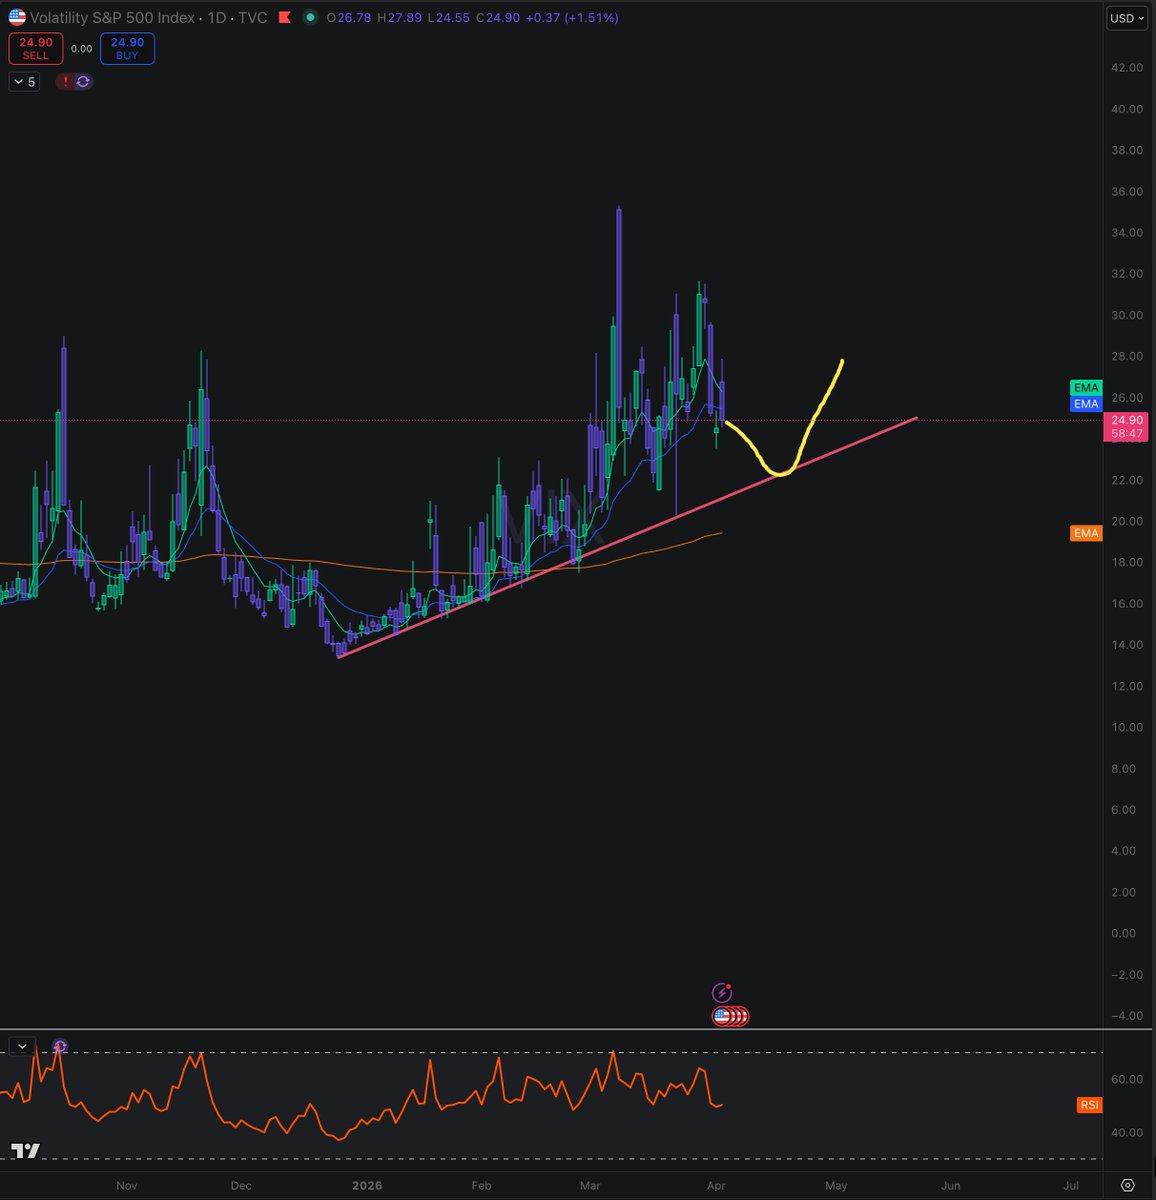Click the H27.89 high value
The height and width of the screenshot is (1200, 1156).
point(401,18)
